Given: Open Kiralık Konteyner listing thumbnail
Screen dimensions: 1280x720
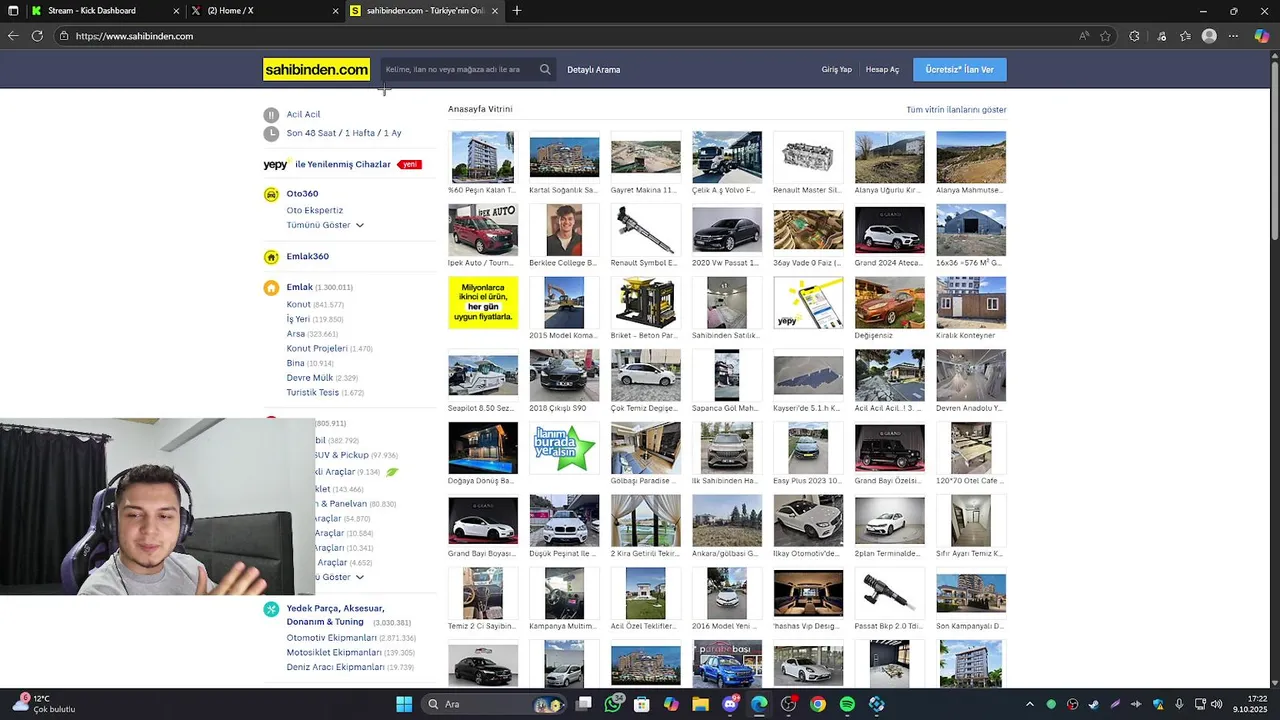Looking at the screenshot, I should (971, 302).
